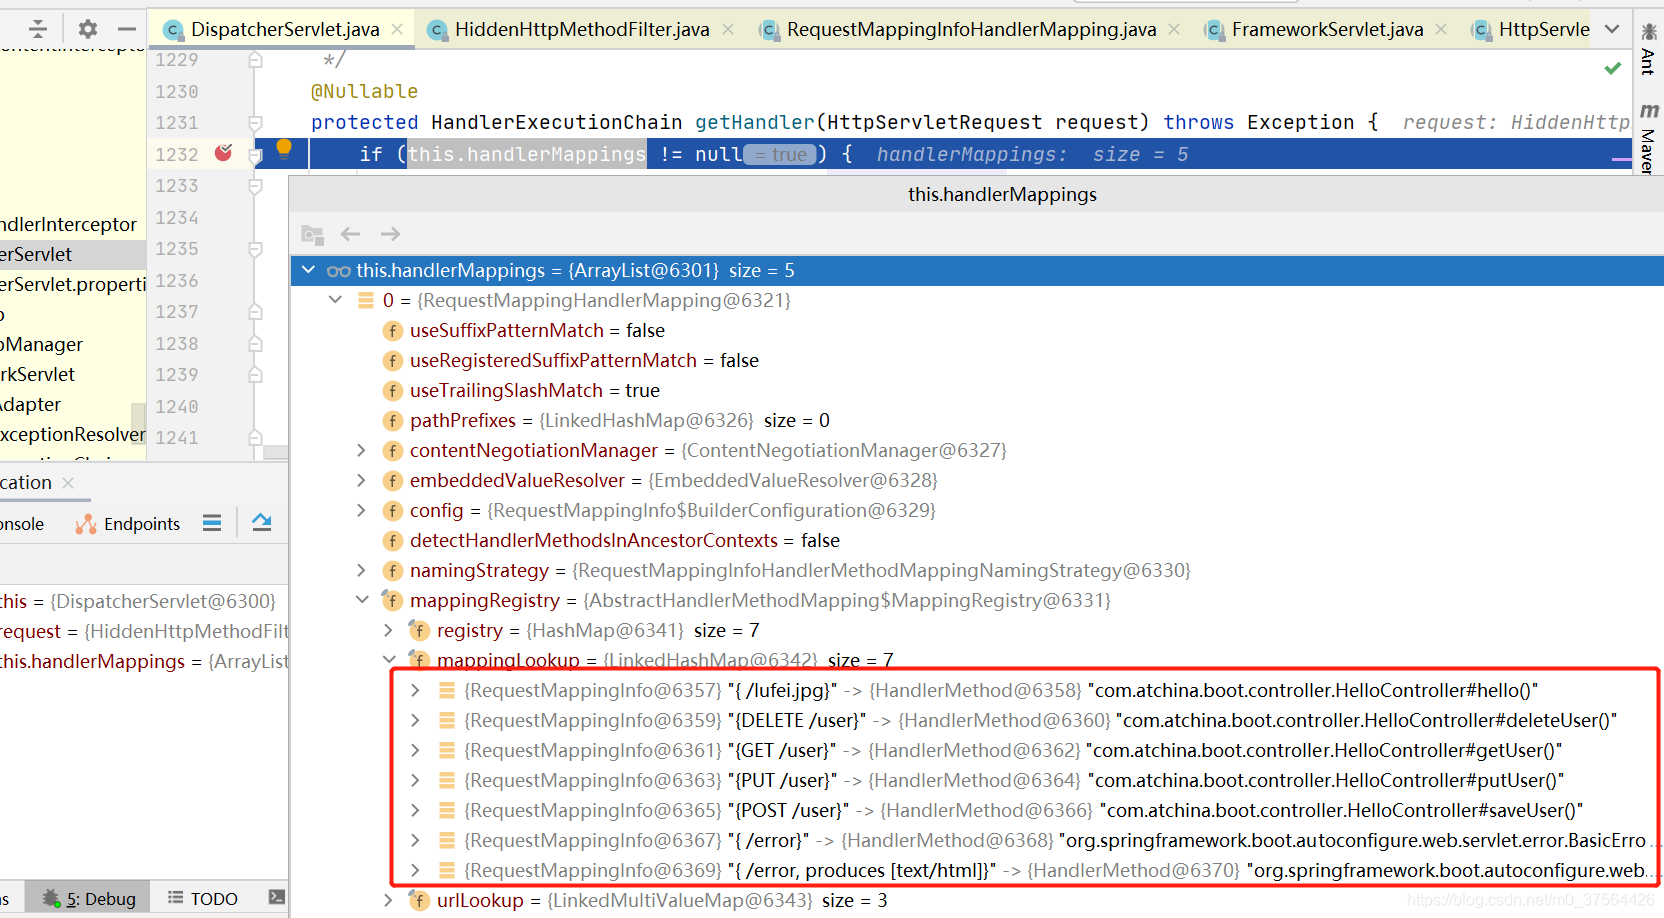Click the evaluate forward arrow
Screen dimensions: 1664x918
click(x=390, y=234)
